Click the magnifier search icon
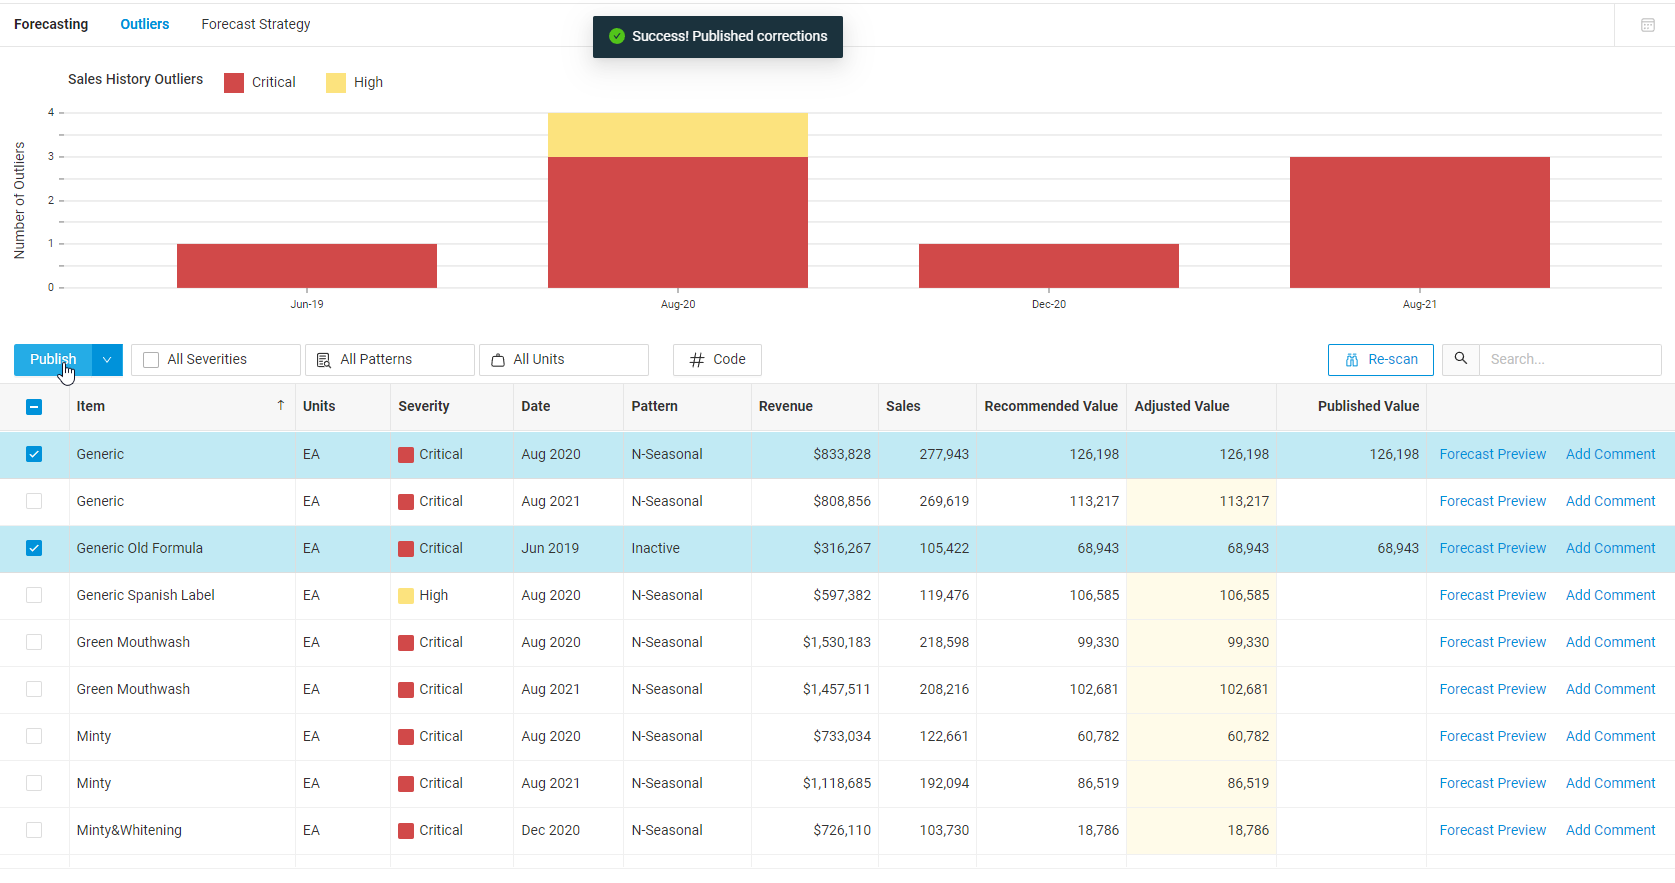Viewport: 1675px width, 883px height. 1461,359
